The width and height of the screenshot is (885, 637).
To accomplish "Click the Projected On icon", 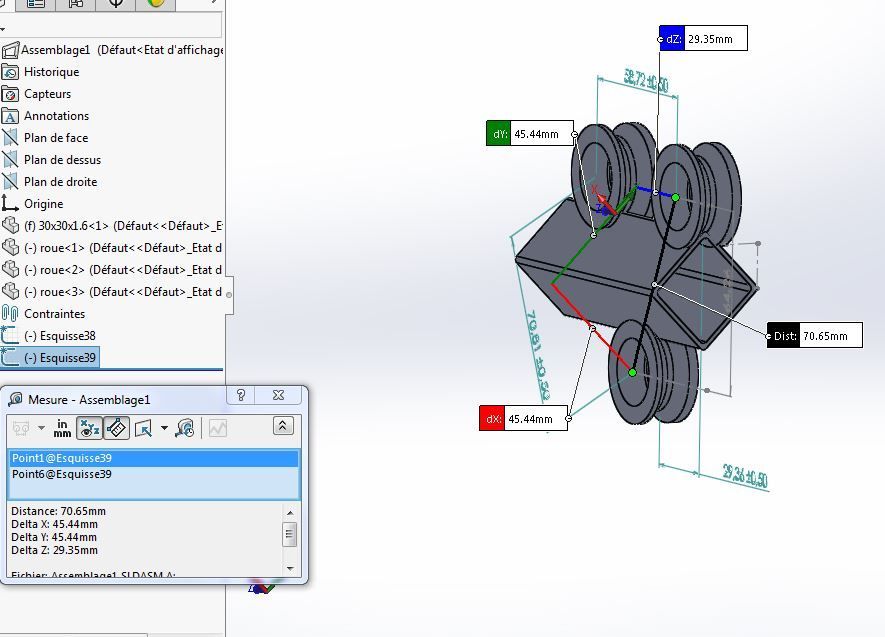I will pos(143,429).
